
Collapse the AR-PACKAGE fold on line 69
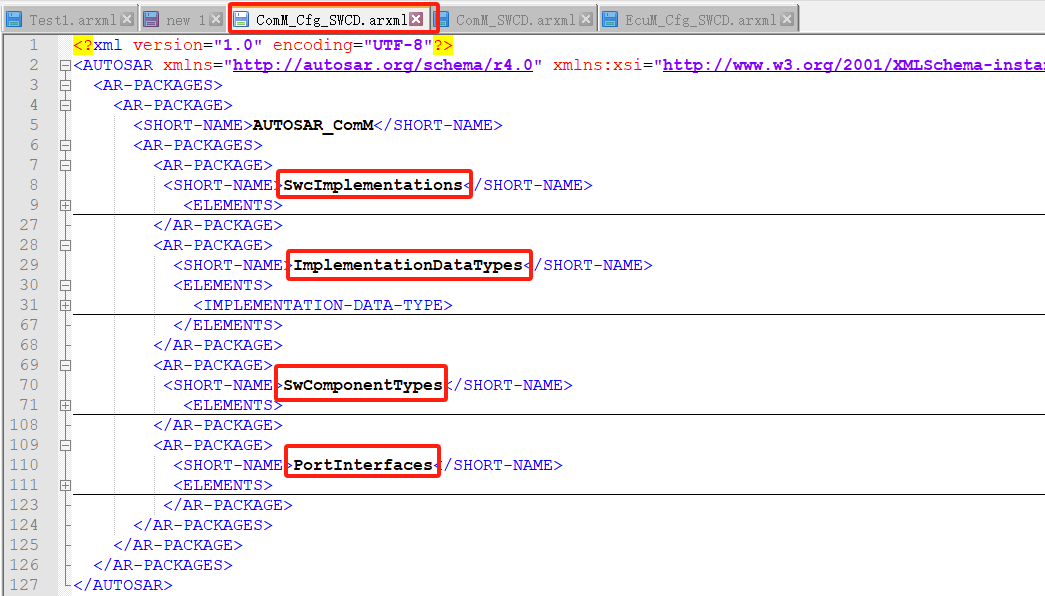(x=65, y=365)
